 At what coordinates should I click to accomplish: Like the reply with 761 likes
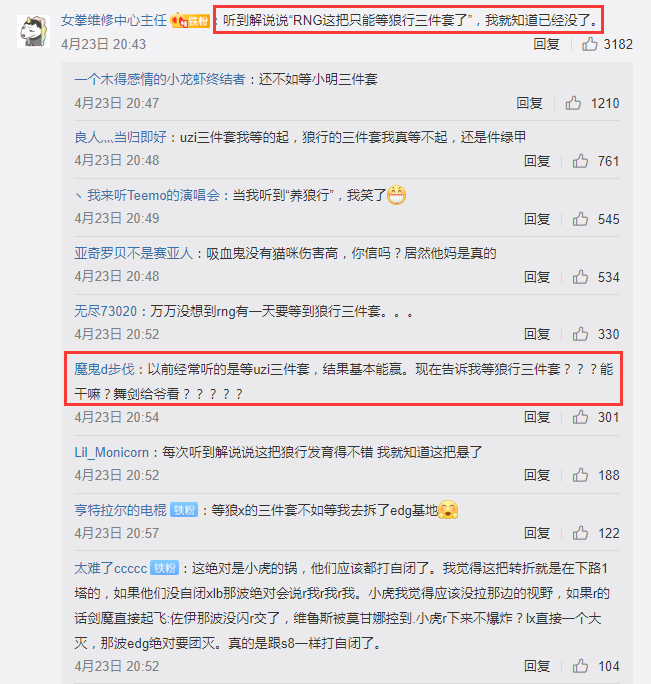point(580,161)
